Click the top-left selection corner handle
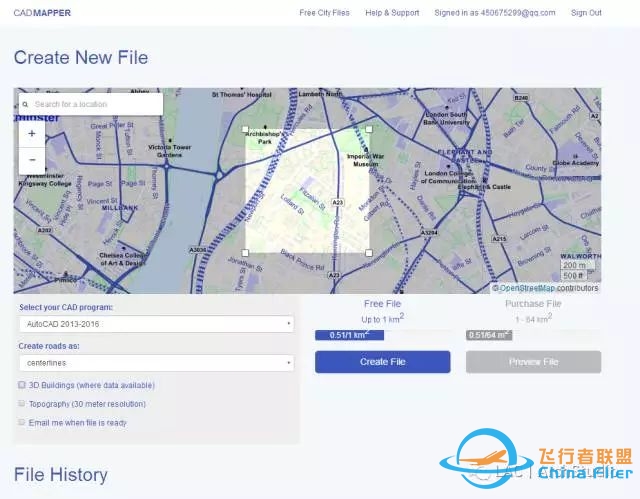This screenshot has height=499, width=640. (x=245, y=129)
